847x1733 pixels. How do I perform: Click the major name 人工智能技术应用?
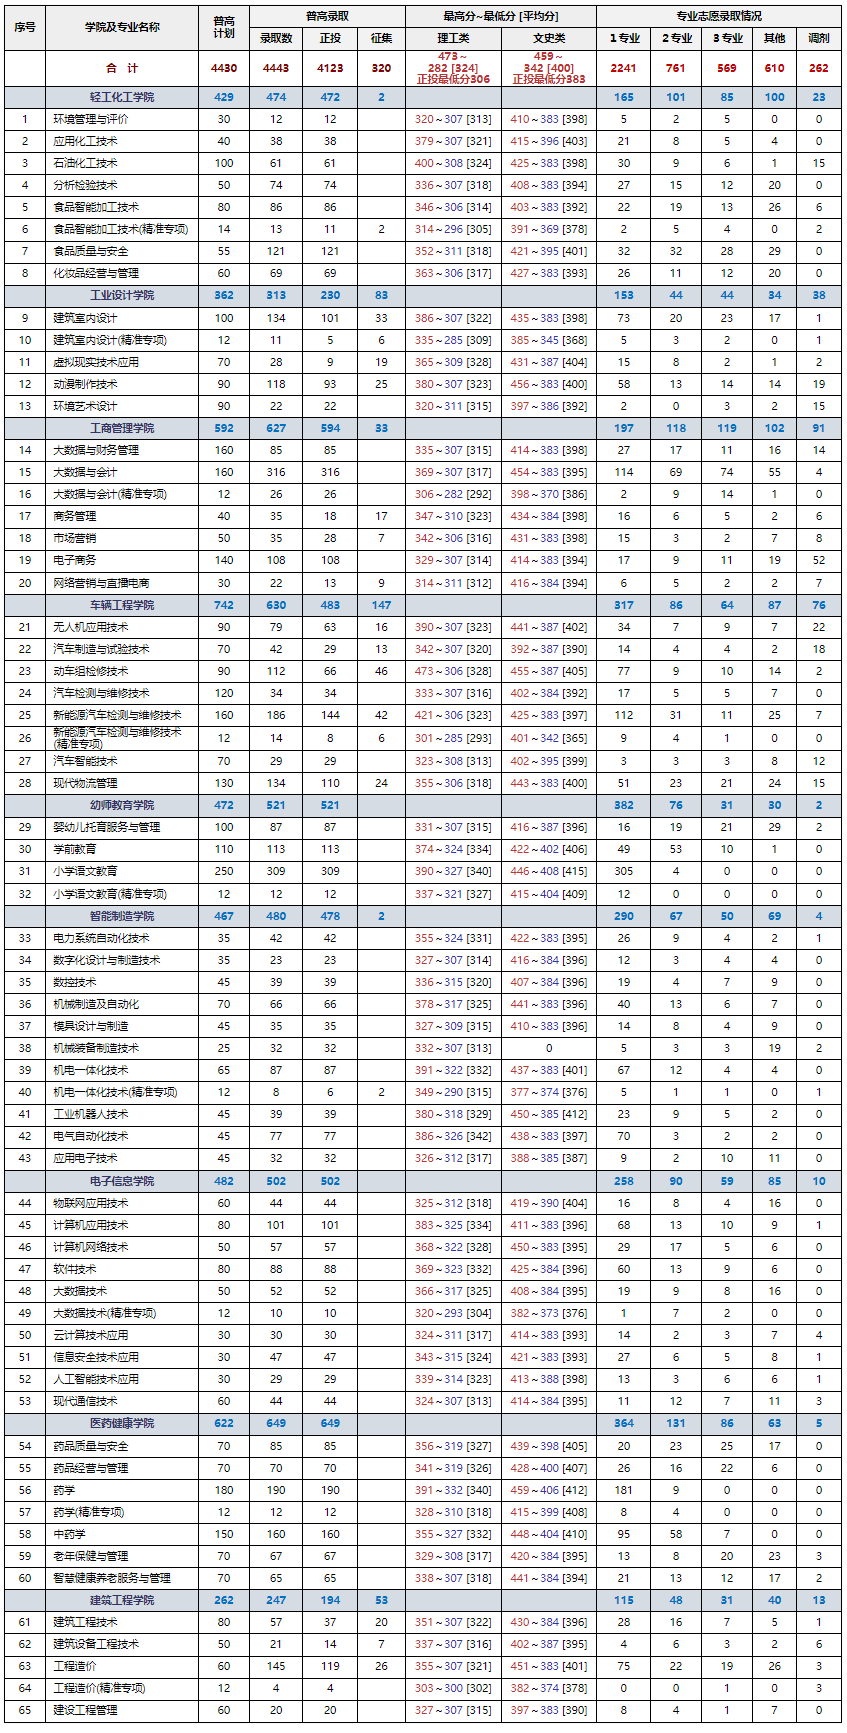pyautogui.click(x=96, y=1379)
